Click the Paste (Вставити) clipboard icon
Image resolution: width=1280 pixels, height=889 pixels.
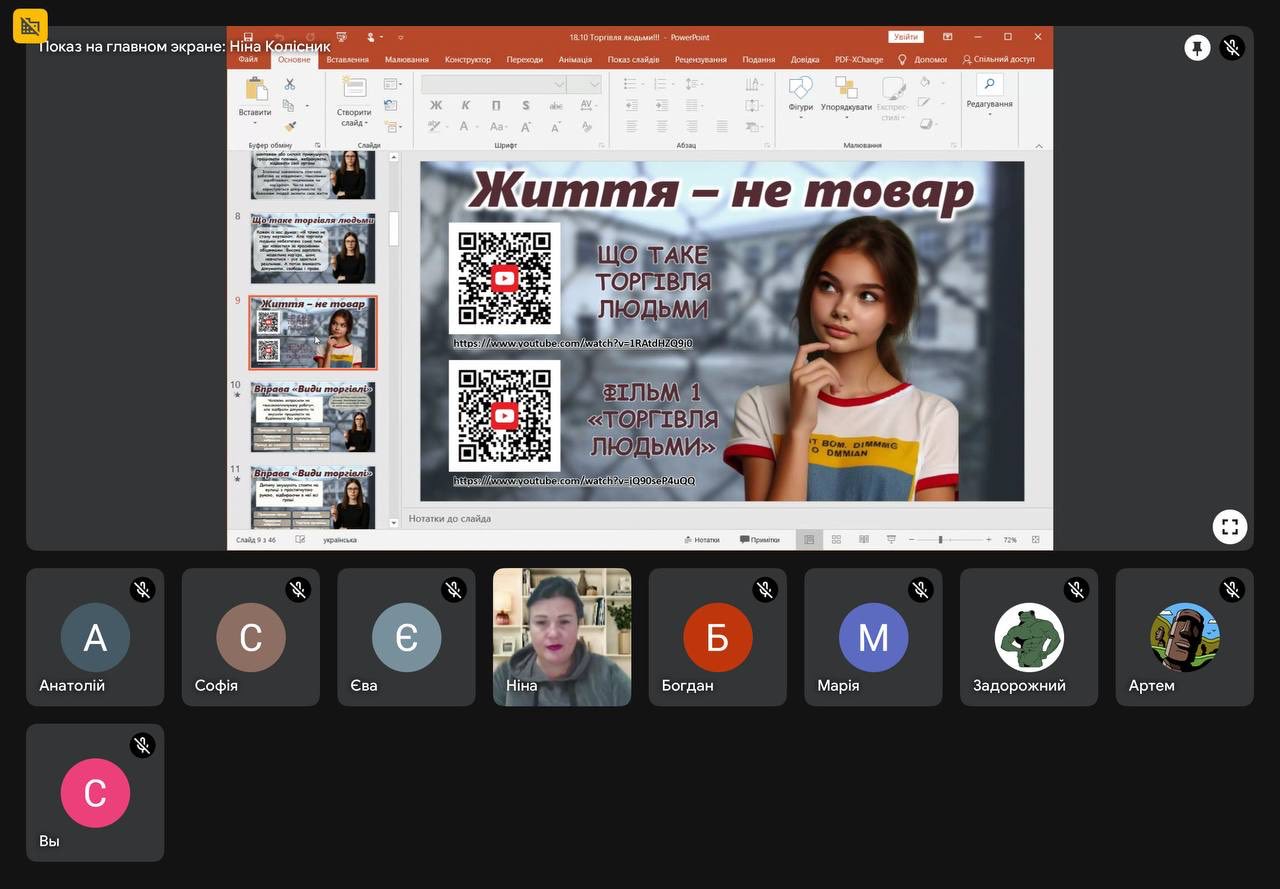coord(256,89)
